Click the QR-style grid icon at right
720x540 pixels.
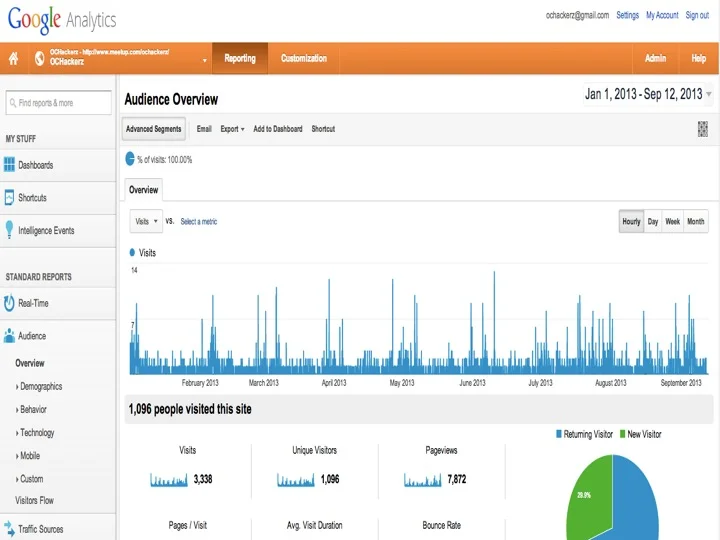point(703,129)
